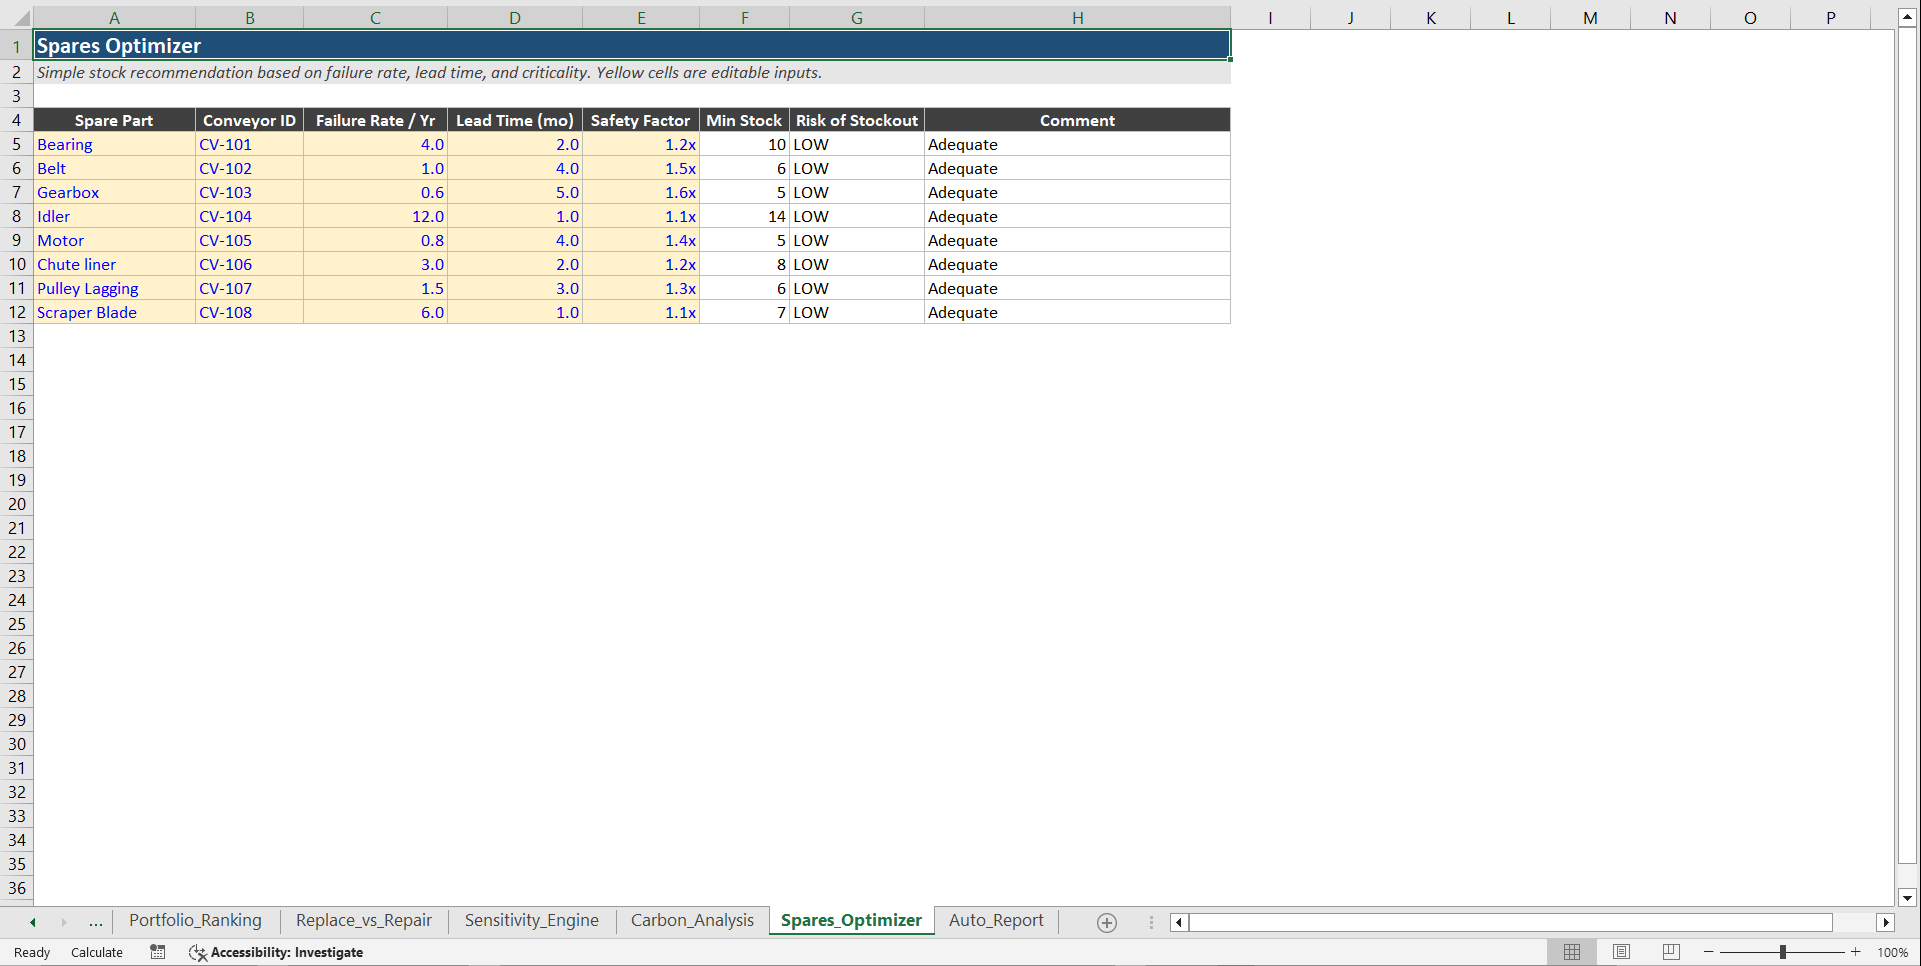Select the Belt cell

tap(114, 168)
